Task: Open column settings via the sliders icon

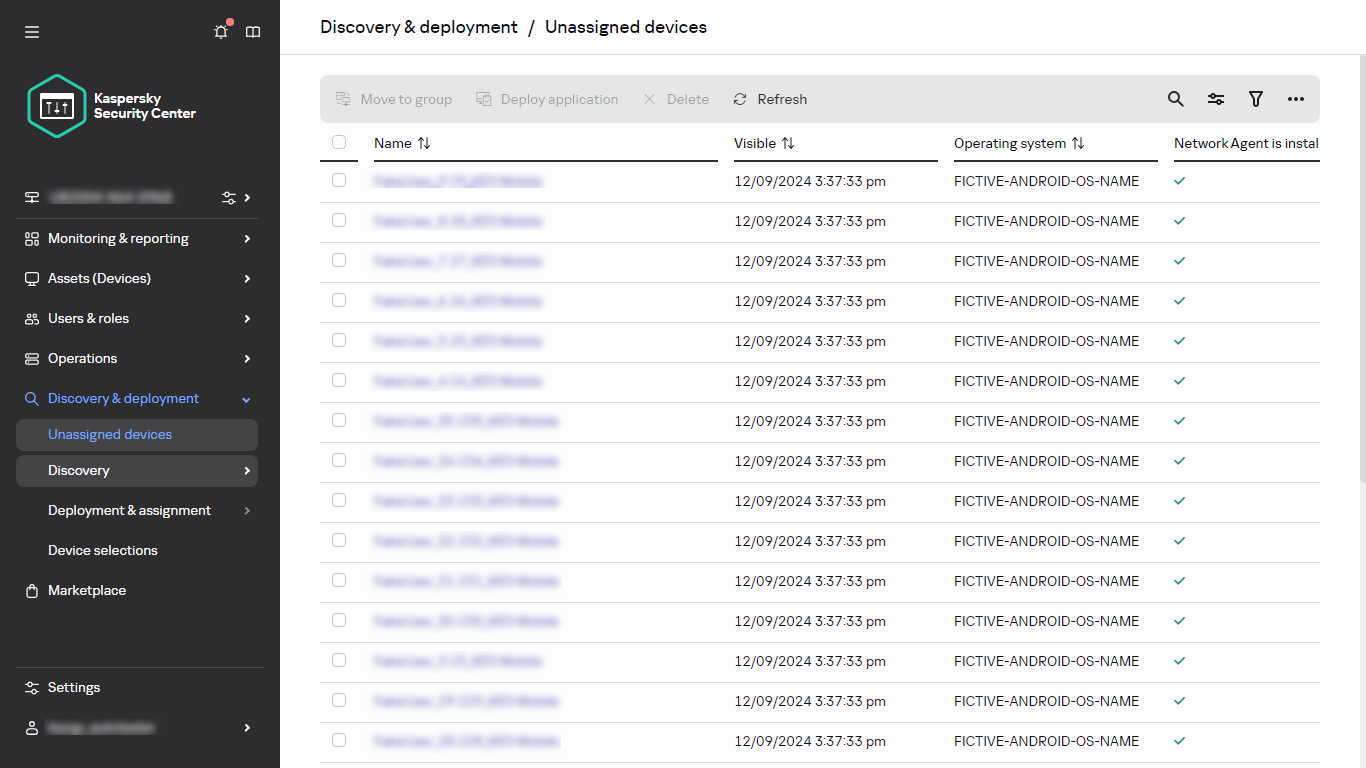Action: coord(1216,99)
